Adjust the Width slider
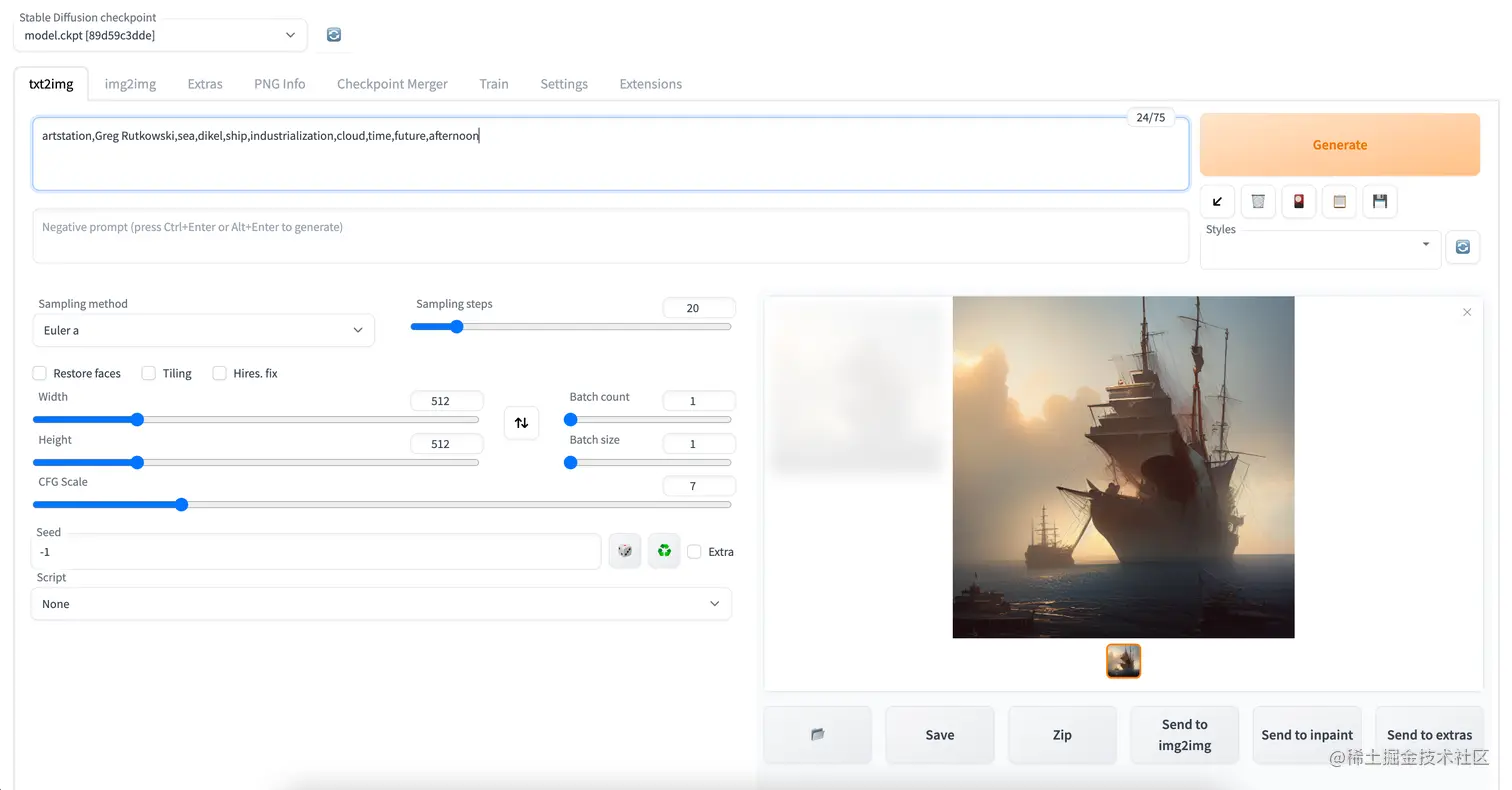1512x790 pixels. 256,420
